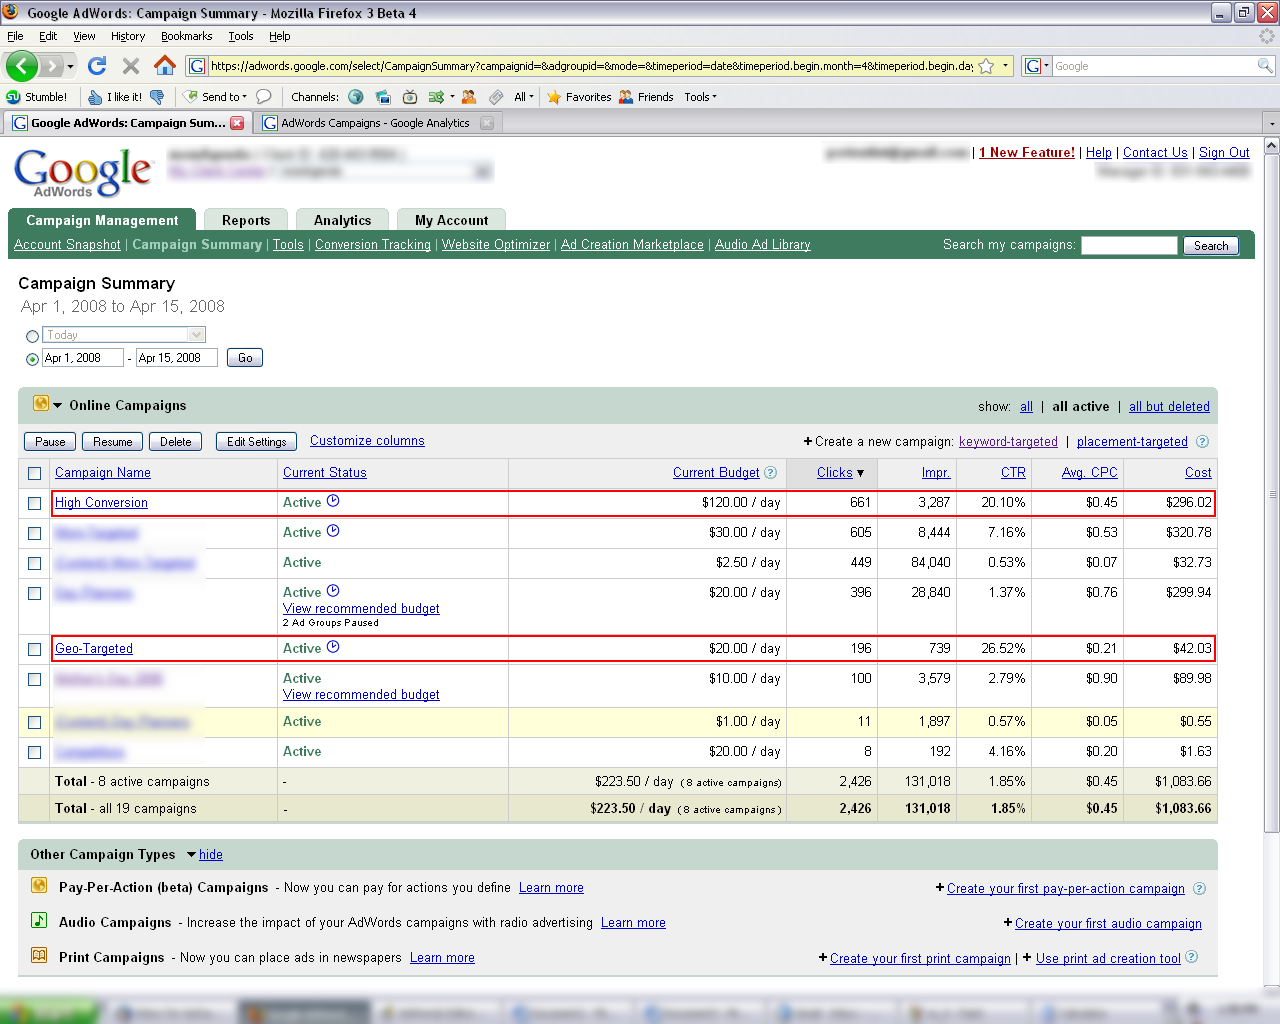Viewport: 1280px width, 1024px height.
Task: Open the Send to dropdown
Action: [215, 97]
